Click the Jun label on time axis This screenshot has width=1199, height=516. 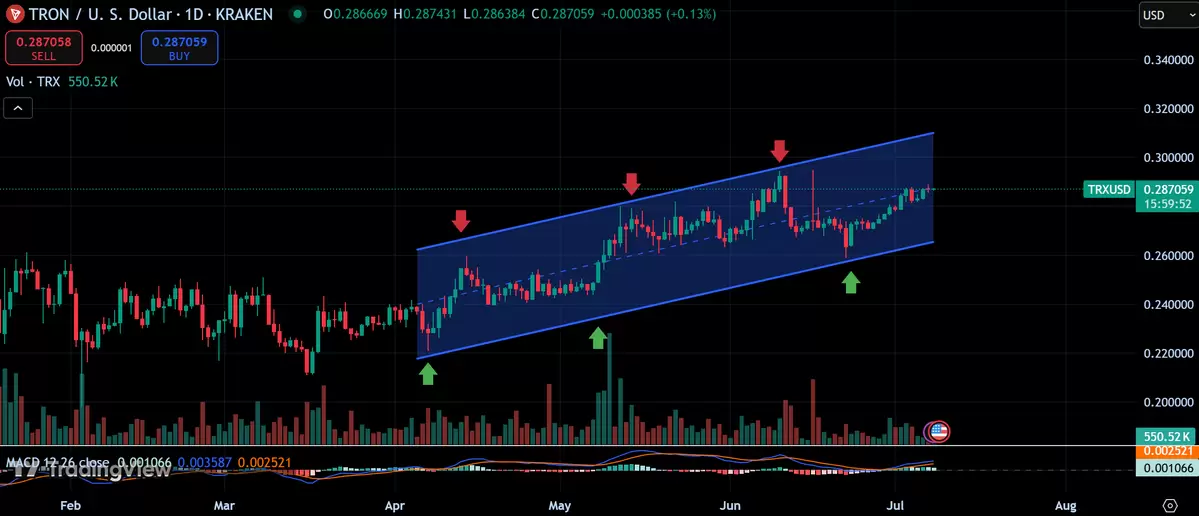[731, 505]
